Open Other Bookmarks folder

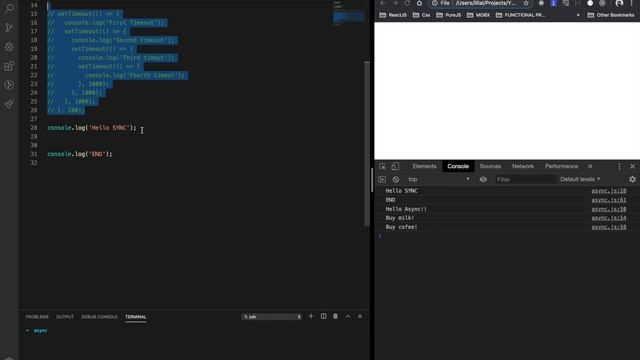click(x=611, y=15)
